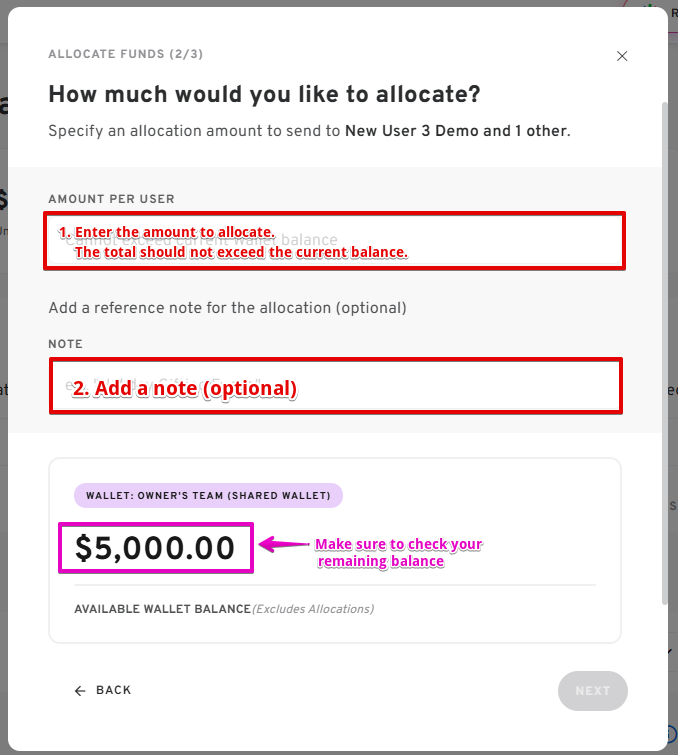Click the Available Wallet Balance label
The width and height of the screenshot is (678, 755).
coord(162,609)
